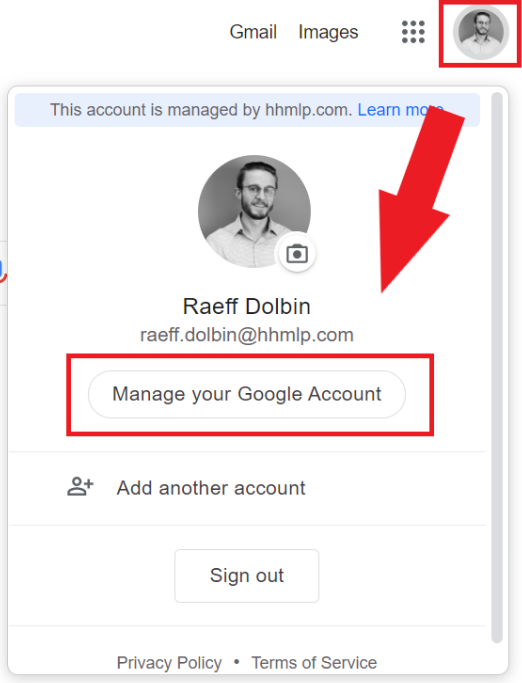Open the Privacy Policy link
522x683 pixels.
(169, 663)
